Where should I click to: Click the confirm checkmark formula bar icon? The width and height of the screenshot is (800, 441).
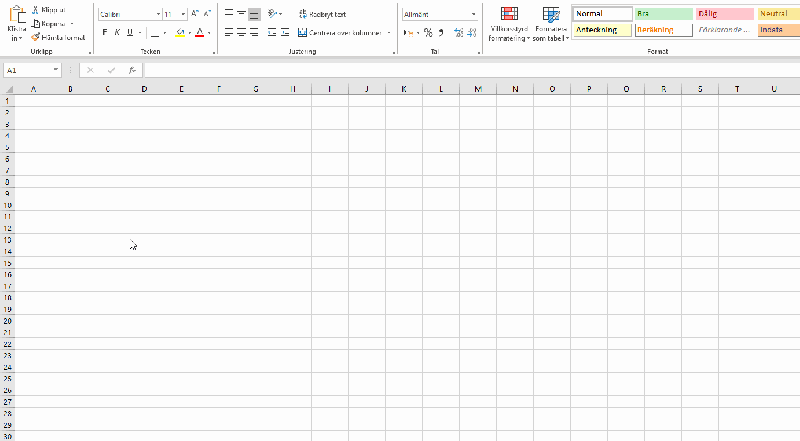point(111,70)
